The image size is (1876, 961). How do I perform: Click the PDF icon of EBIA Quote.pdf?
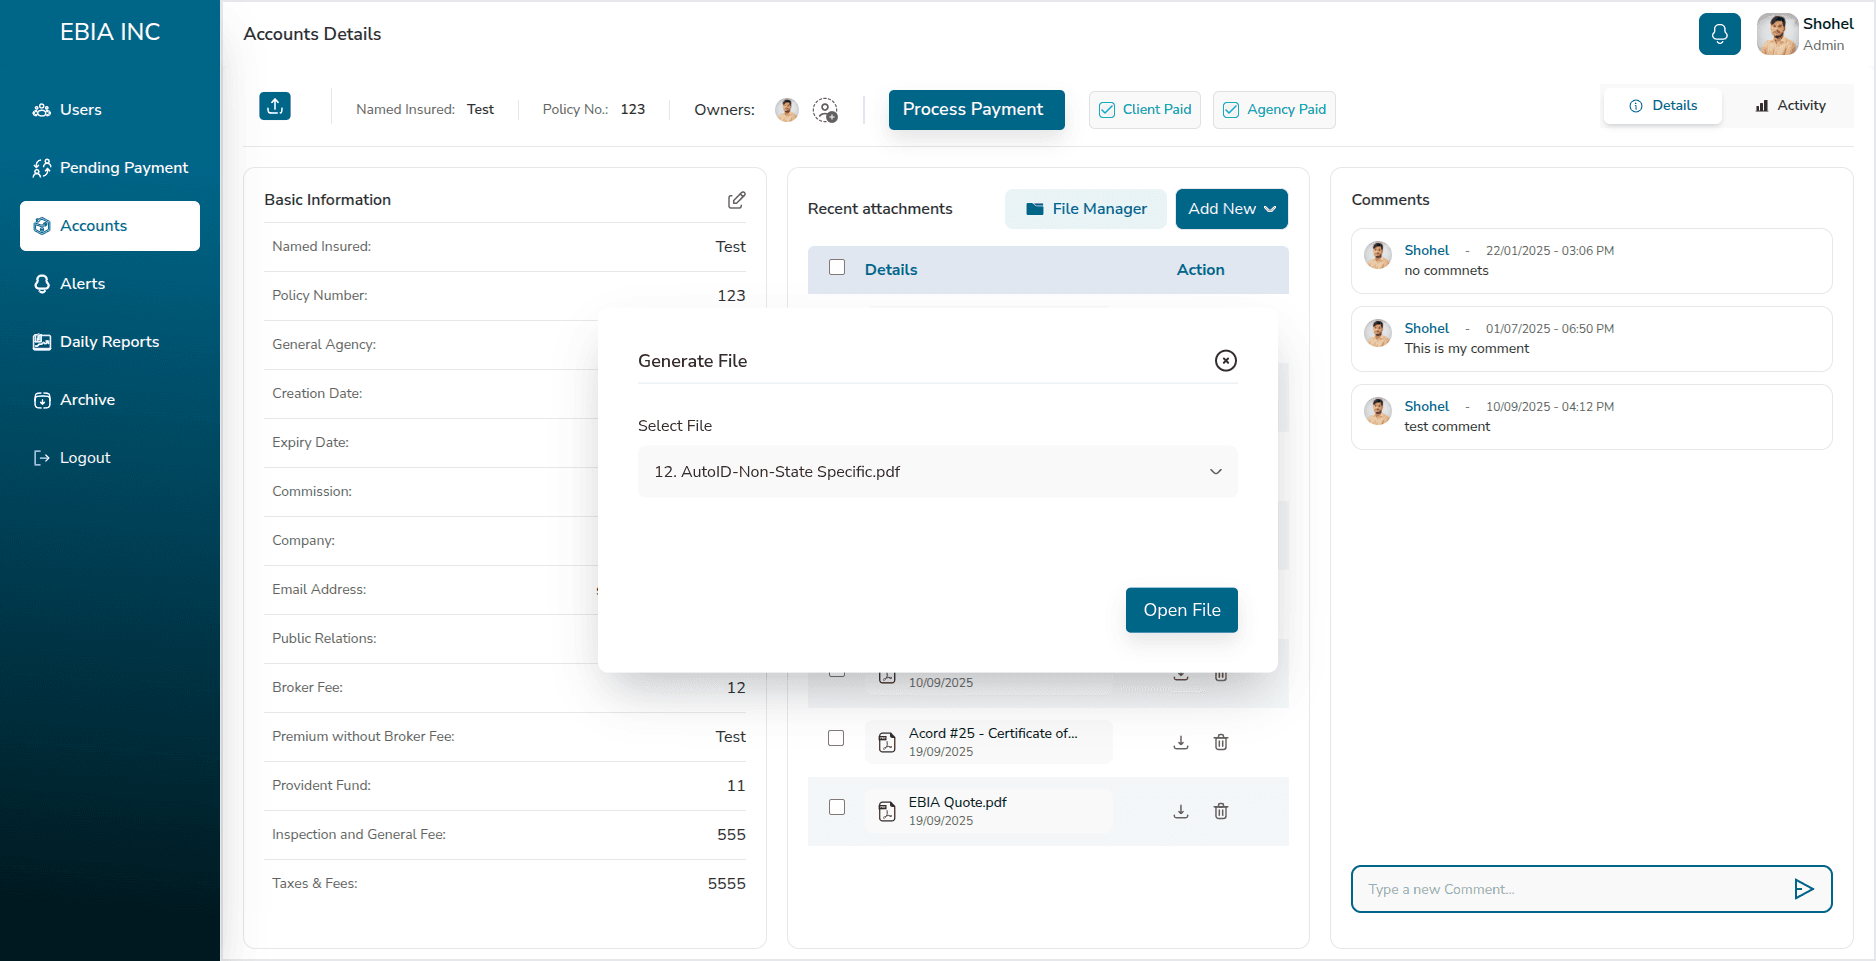887,811
